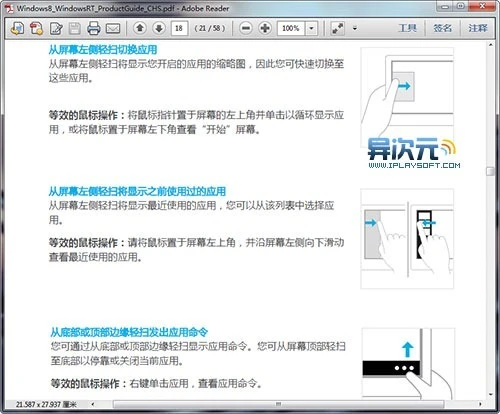Image resolution: width=500 pixels, height=414 pixels.
Task: Print the document with printer icon
Action: point(94,28)
